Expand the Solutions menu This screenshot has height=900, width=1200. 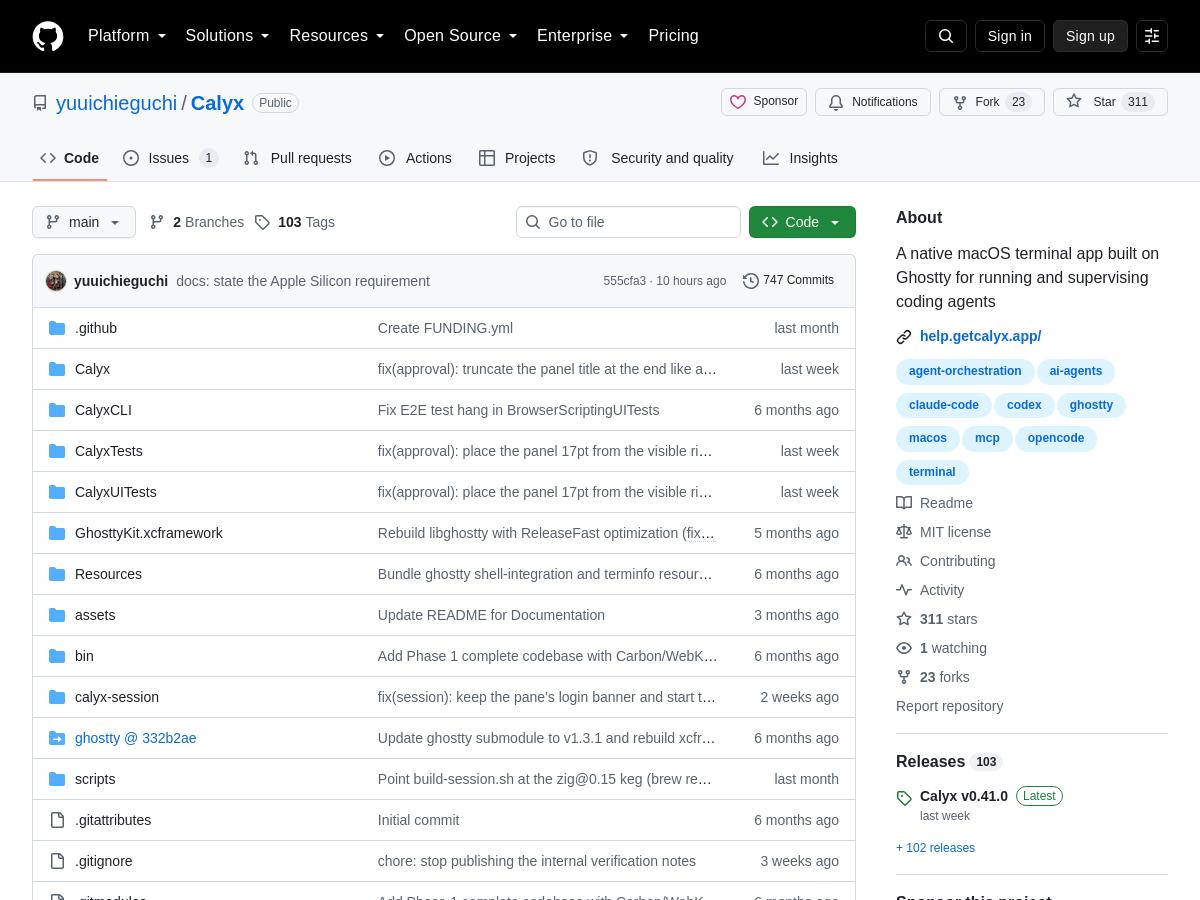[228, 36]
